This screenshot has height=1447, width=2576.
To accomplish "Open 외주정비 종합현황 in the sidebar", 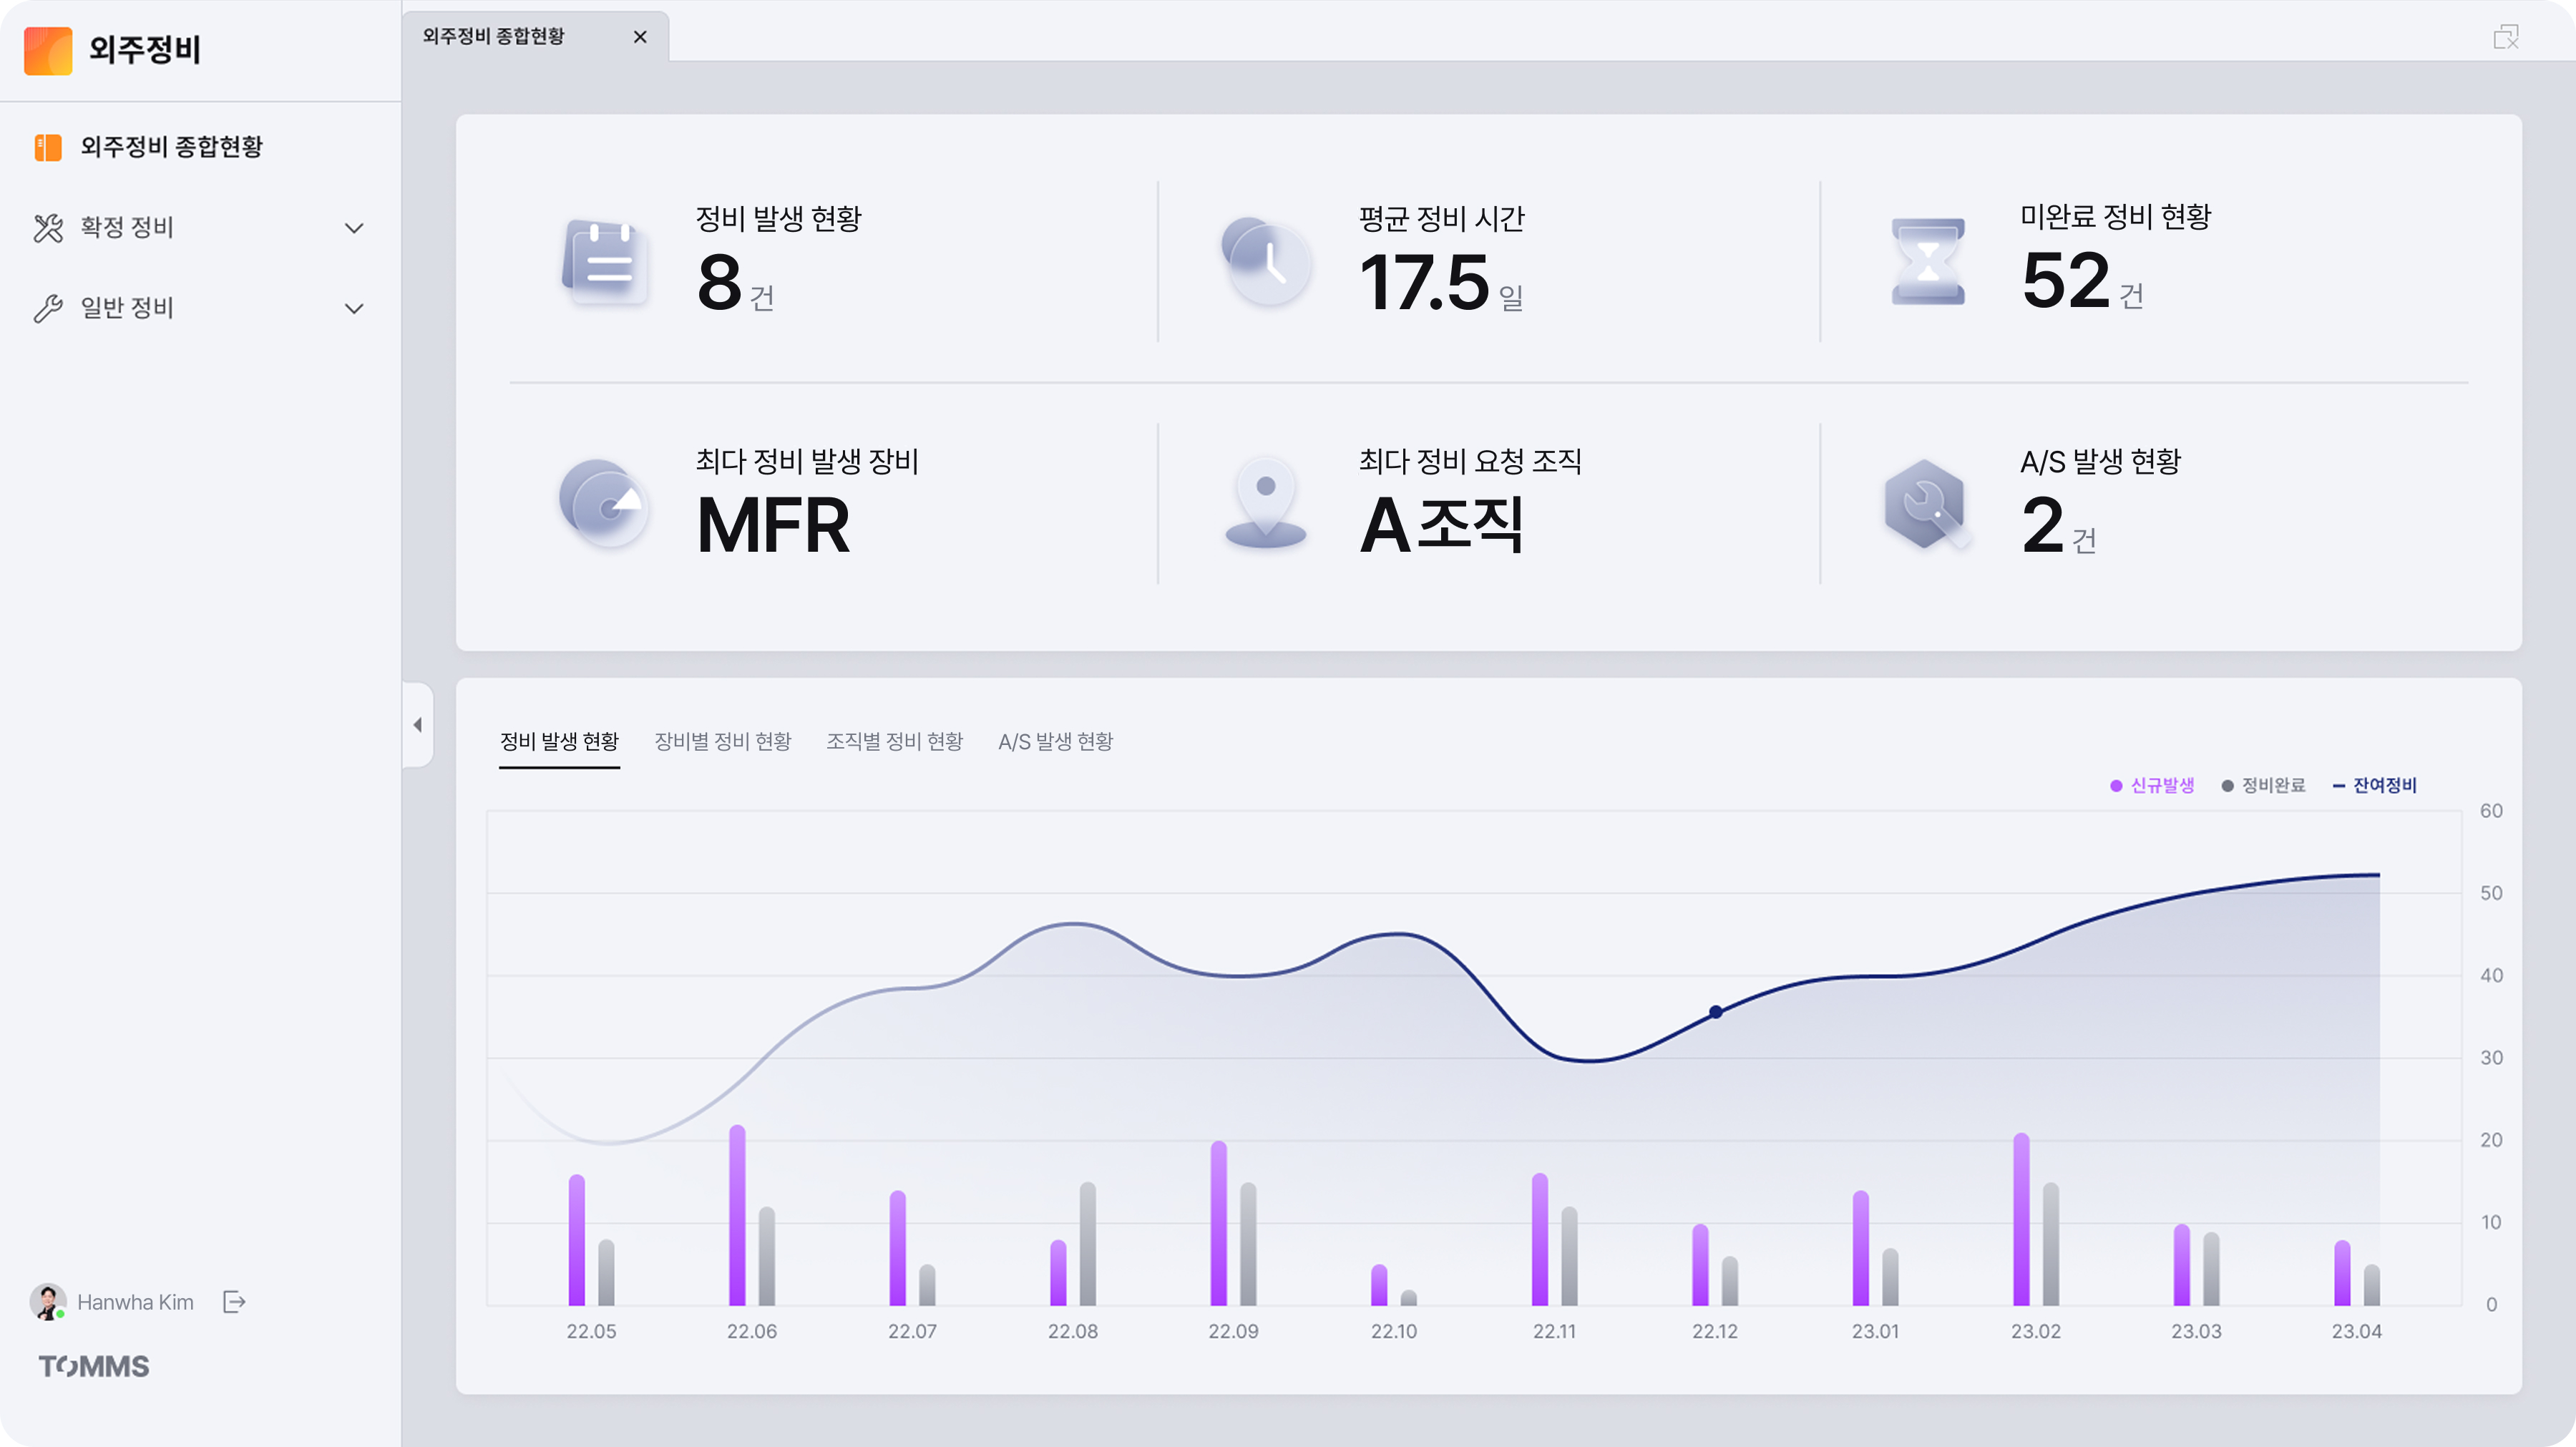I will [171, 147].
